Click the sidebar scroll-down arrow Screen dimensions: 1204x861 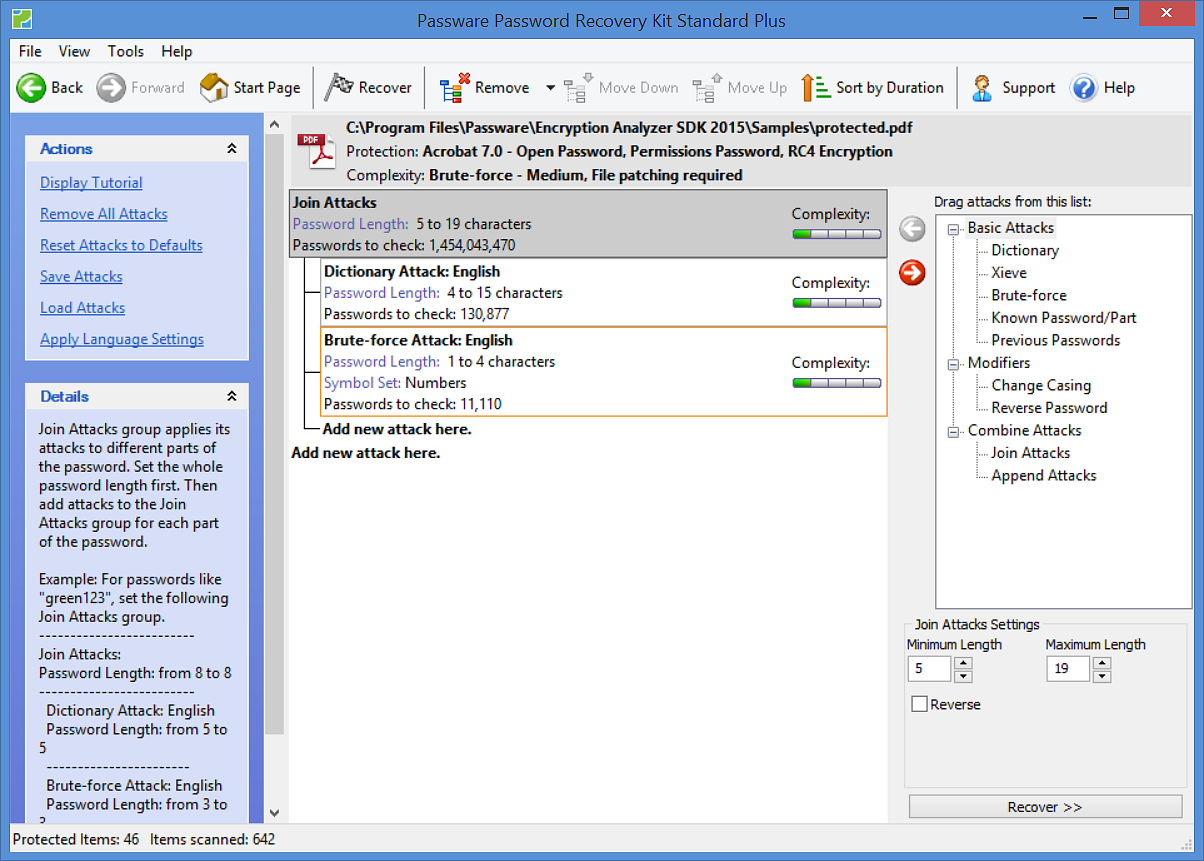(275, 813)
